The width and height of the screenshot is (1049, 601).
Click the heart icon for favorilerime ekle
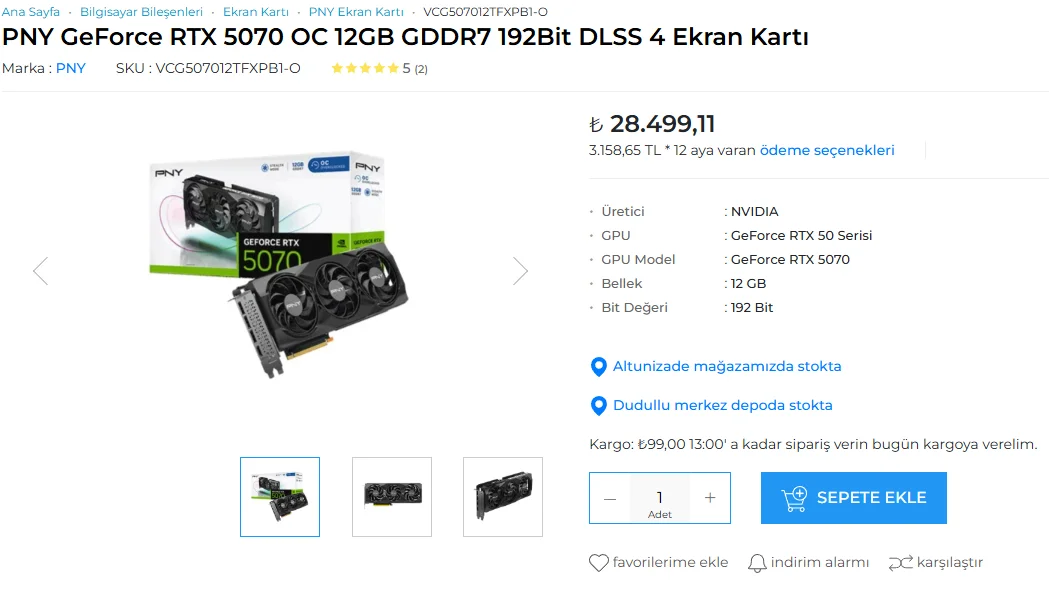(x=599, y=563)
